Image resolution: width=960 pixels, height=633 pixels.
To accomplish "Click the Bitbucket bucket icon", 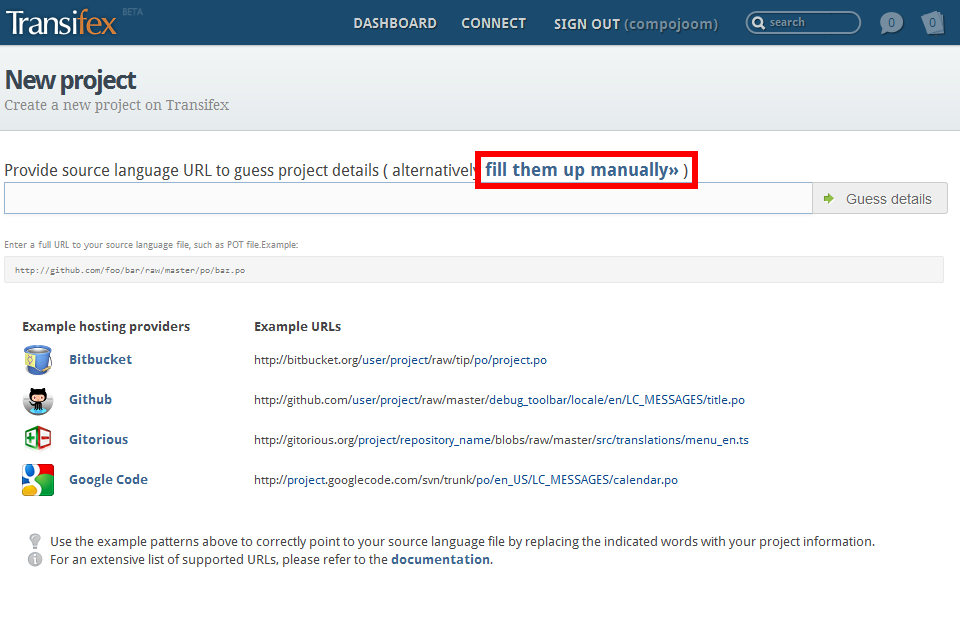I will tap(38, 359).
